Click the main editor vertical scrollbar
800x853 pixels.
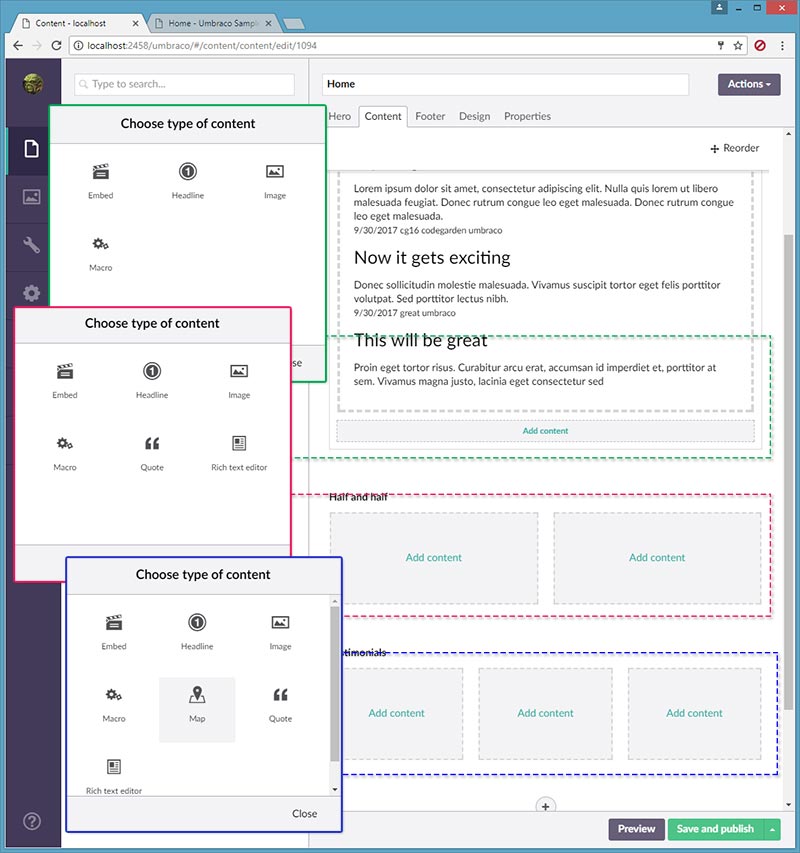click(x=789, y=473)
